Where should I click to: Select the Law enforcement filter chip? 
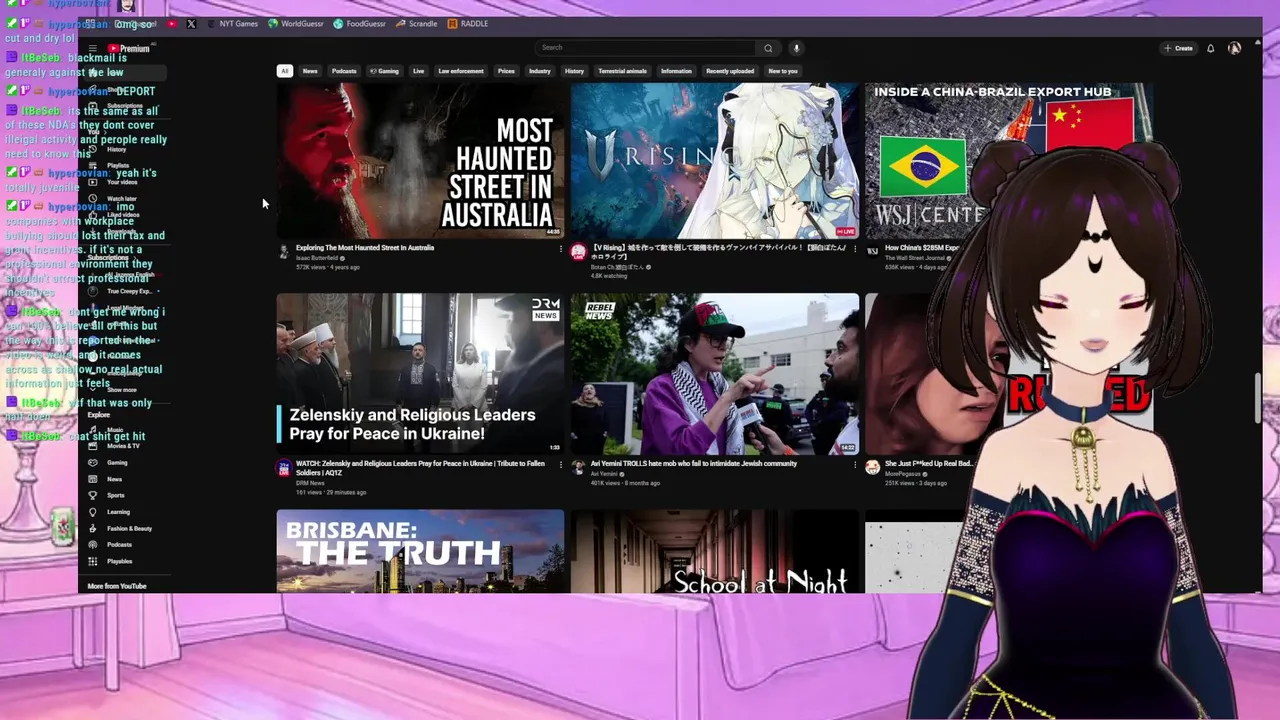click(461, 71)
